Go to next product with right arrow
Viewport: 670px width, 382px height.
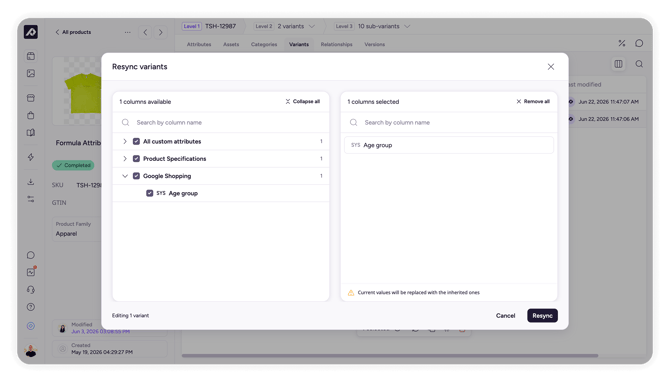(x=161, y=32)
